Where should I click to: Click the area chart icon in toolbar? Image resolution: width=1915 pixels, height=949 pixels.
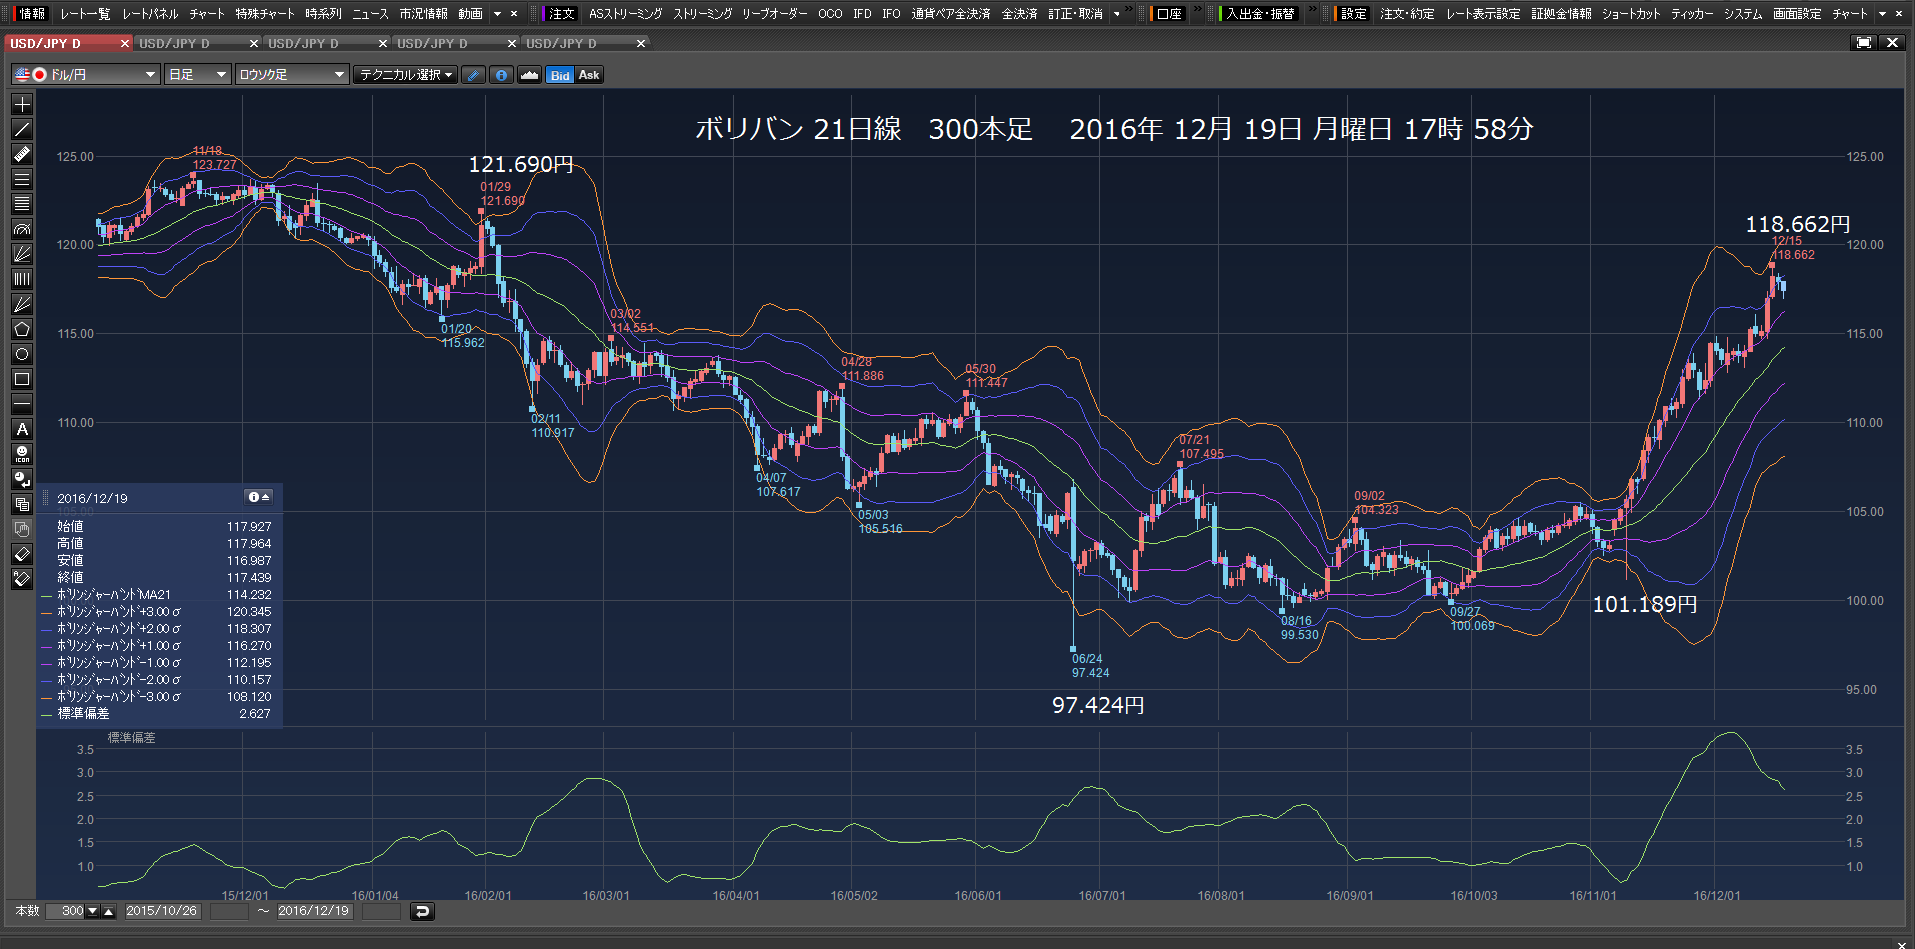coord(530,75)
